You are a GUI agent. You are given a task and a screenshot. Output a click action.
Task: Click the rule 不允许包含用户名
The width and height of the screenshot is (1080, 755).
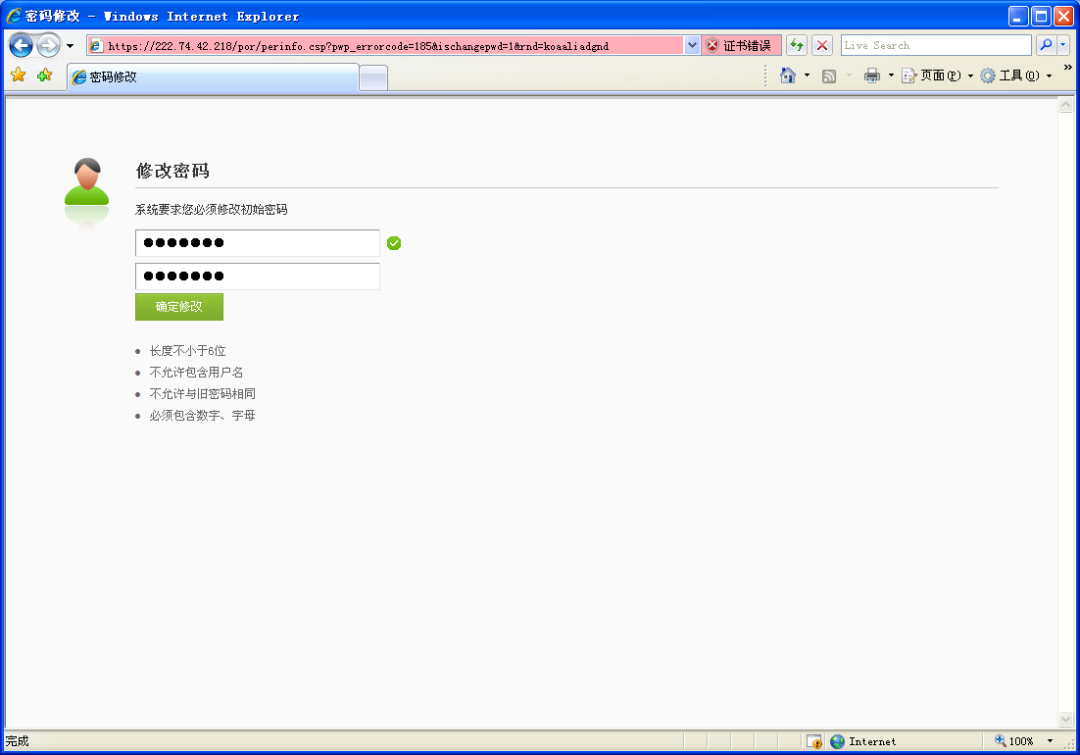tap(196, 372)
